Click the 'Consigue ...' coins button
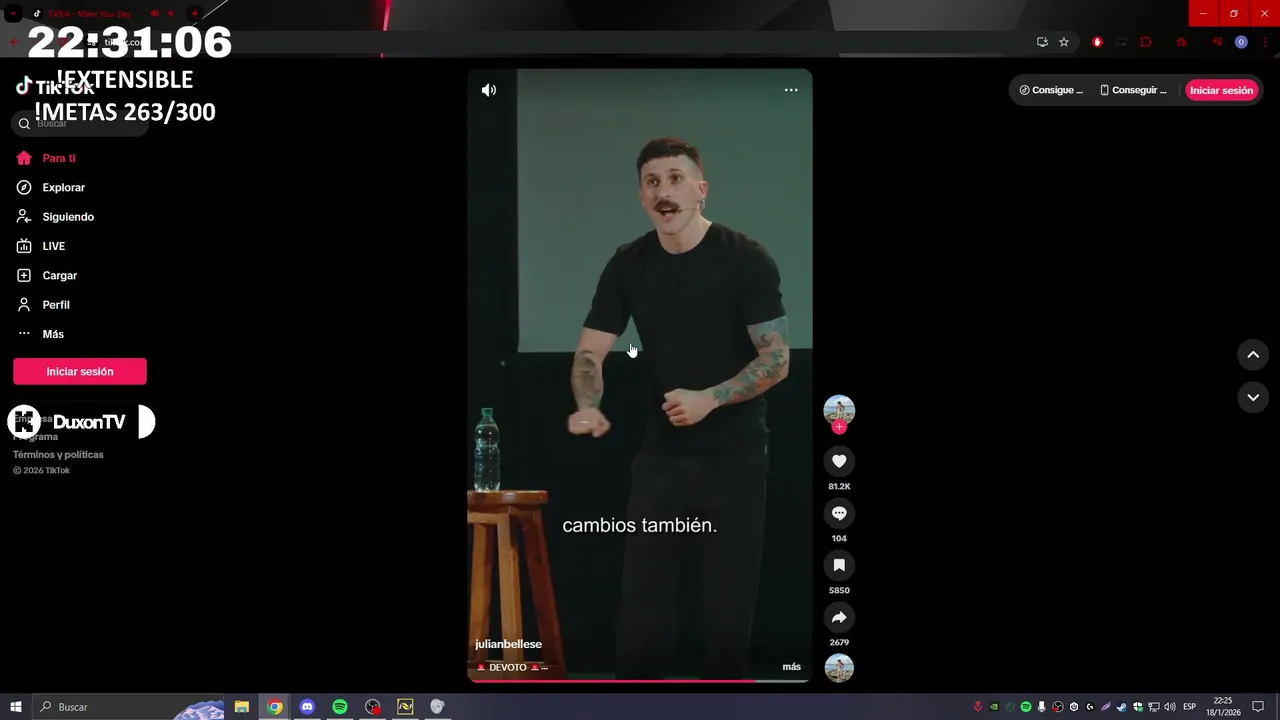Image resolution: width=1280 pixels, height=720 pixels. click(1051, 90)
